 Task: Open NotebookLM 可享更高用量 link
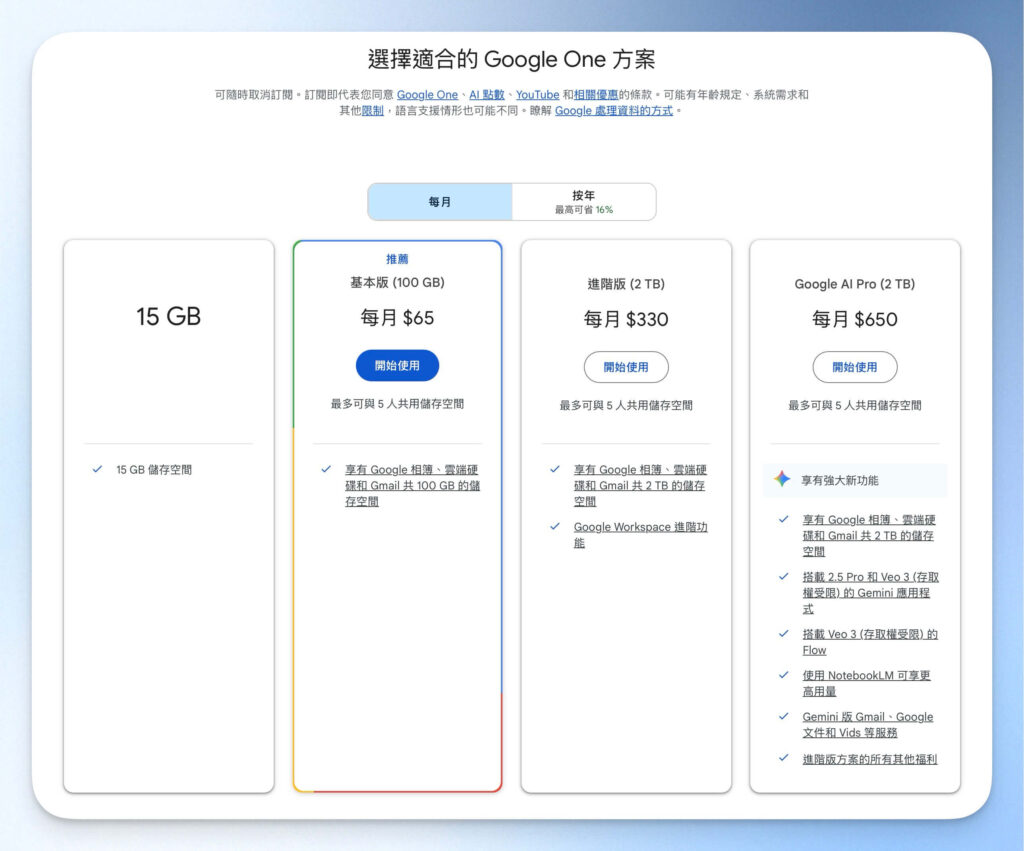(x=866, y=683)
